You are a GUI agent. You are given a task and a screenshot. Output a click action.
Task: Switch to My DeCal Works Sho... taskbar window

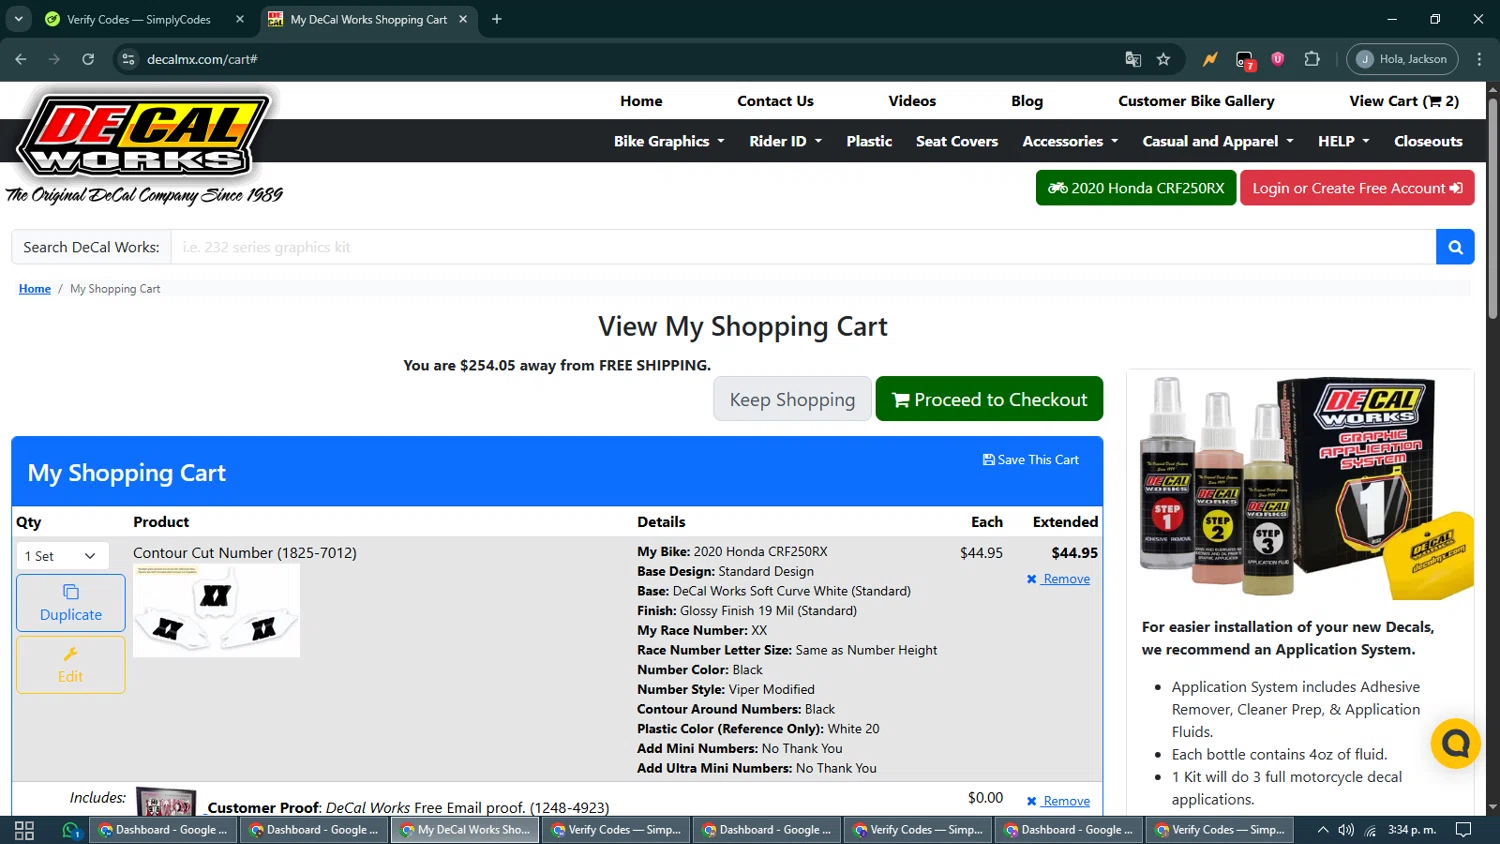click(x=465, y=830)
